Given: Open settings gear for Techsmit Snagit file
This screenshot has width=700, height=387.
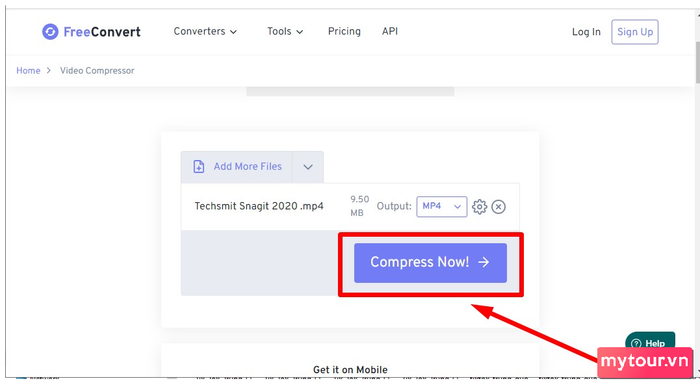Looking at the screenshot, I should pyautogui.click(x=479, y=207).
